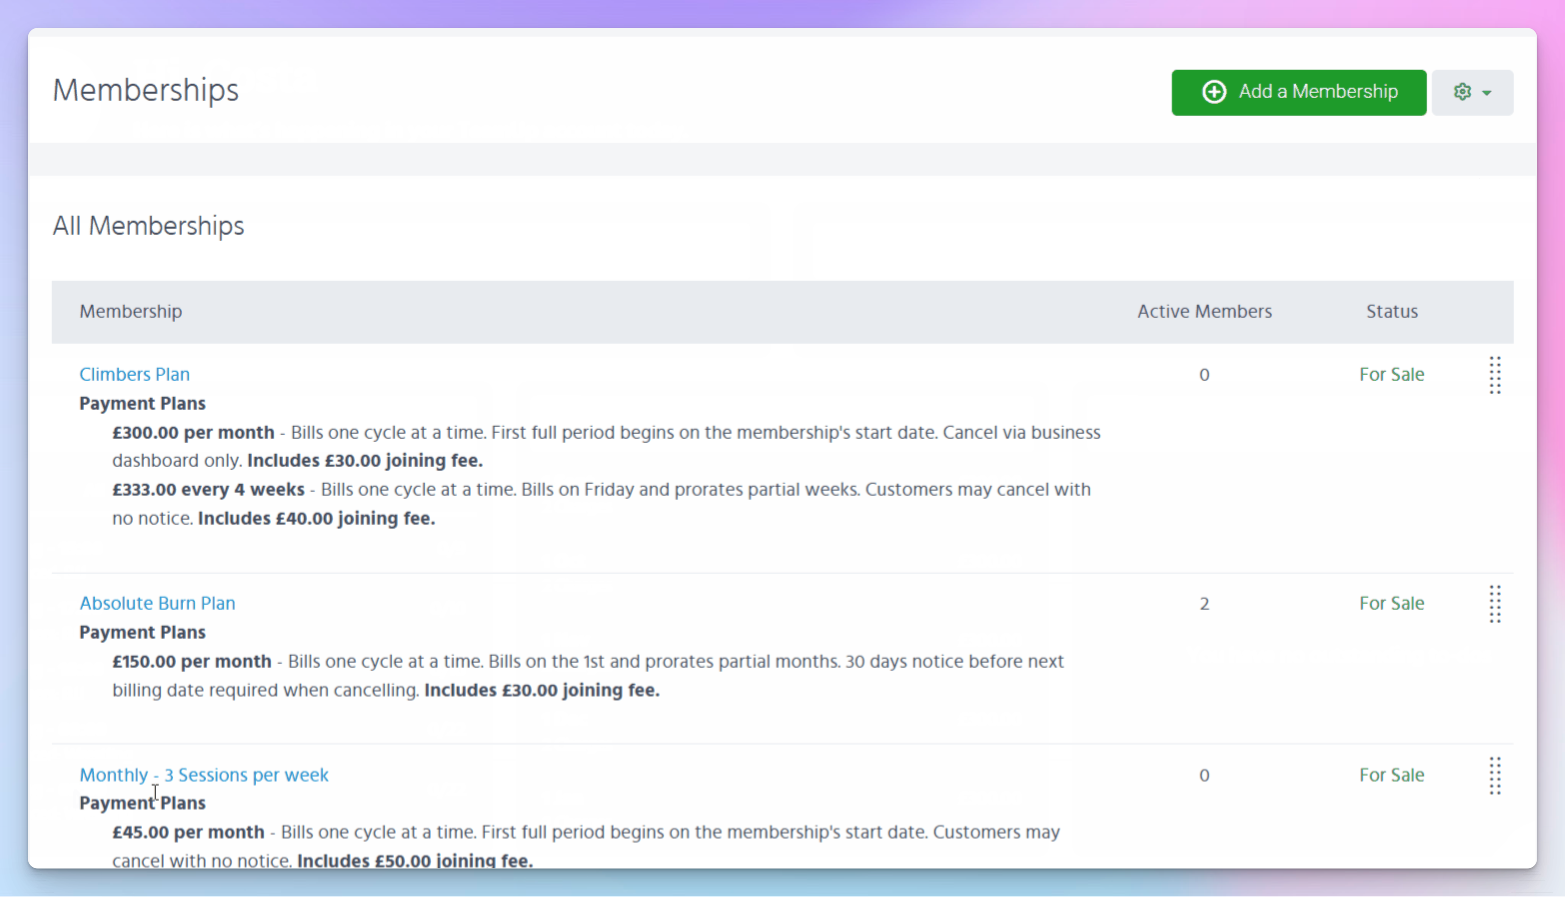The image size is (1566, 897).
Task: Select For Sale status of Absolute Burn Plan
Action: coord(1391,603)
